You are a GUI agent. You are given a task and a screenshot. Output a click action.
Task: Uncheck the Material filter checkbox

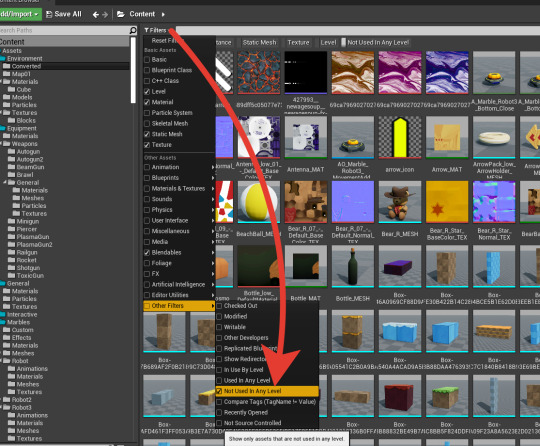tap(147, 102)
